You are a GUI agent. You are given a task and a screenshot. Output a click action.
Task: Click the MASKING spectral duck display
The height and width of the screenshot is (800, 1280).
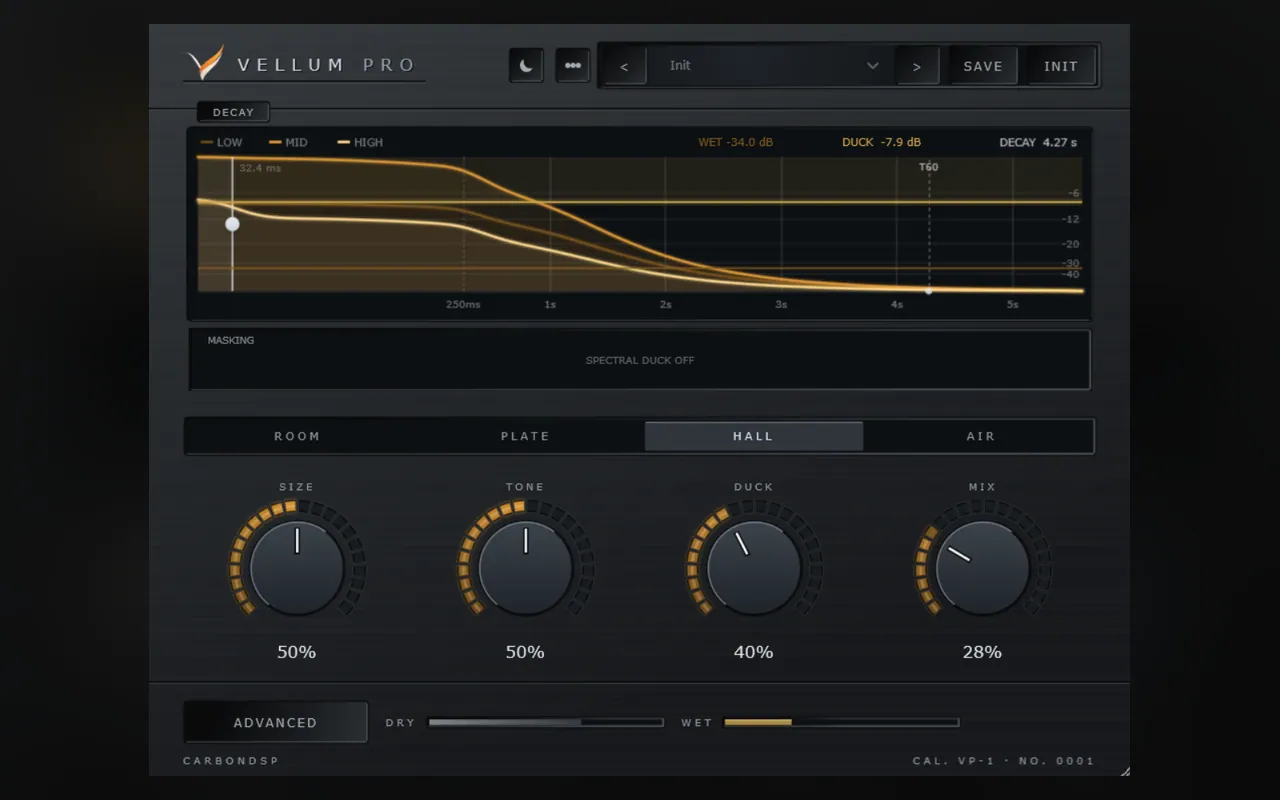click(640, 360)
